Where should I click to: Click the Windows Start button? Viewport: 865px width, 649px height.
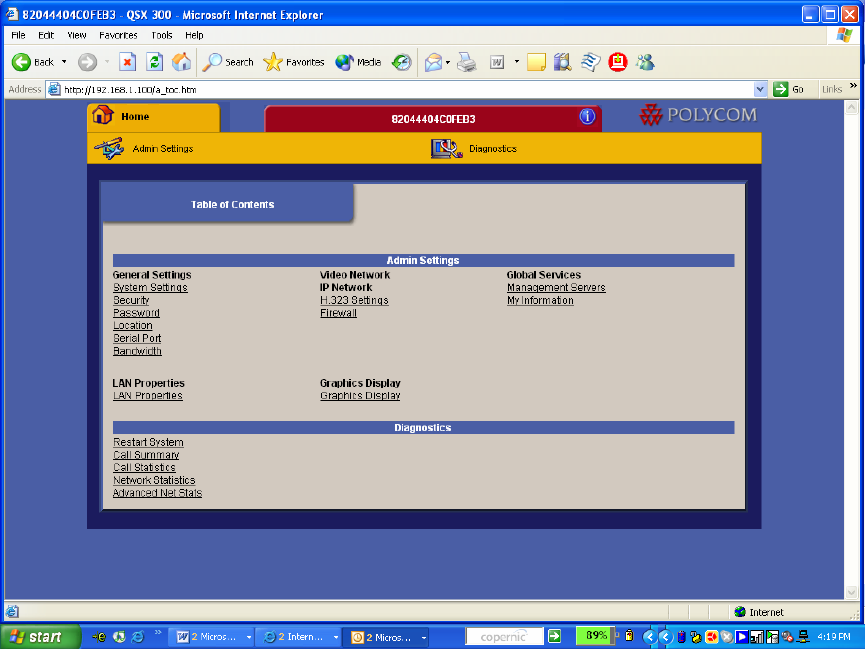point(36,637)
